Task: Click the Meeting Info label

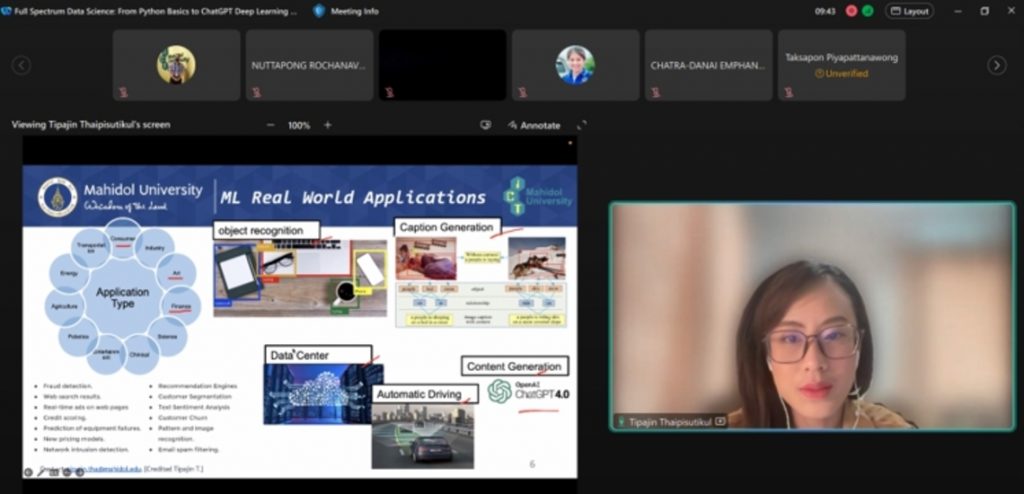Action: tap(357, 11)
